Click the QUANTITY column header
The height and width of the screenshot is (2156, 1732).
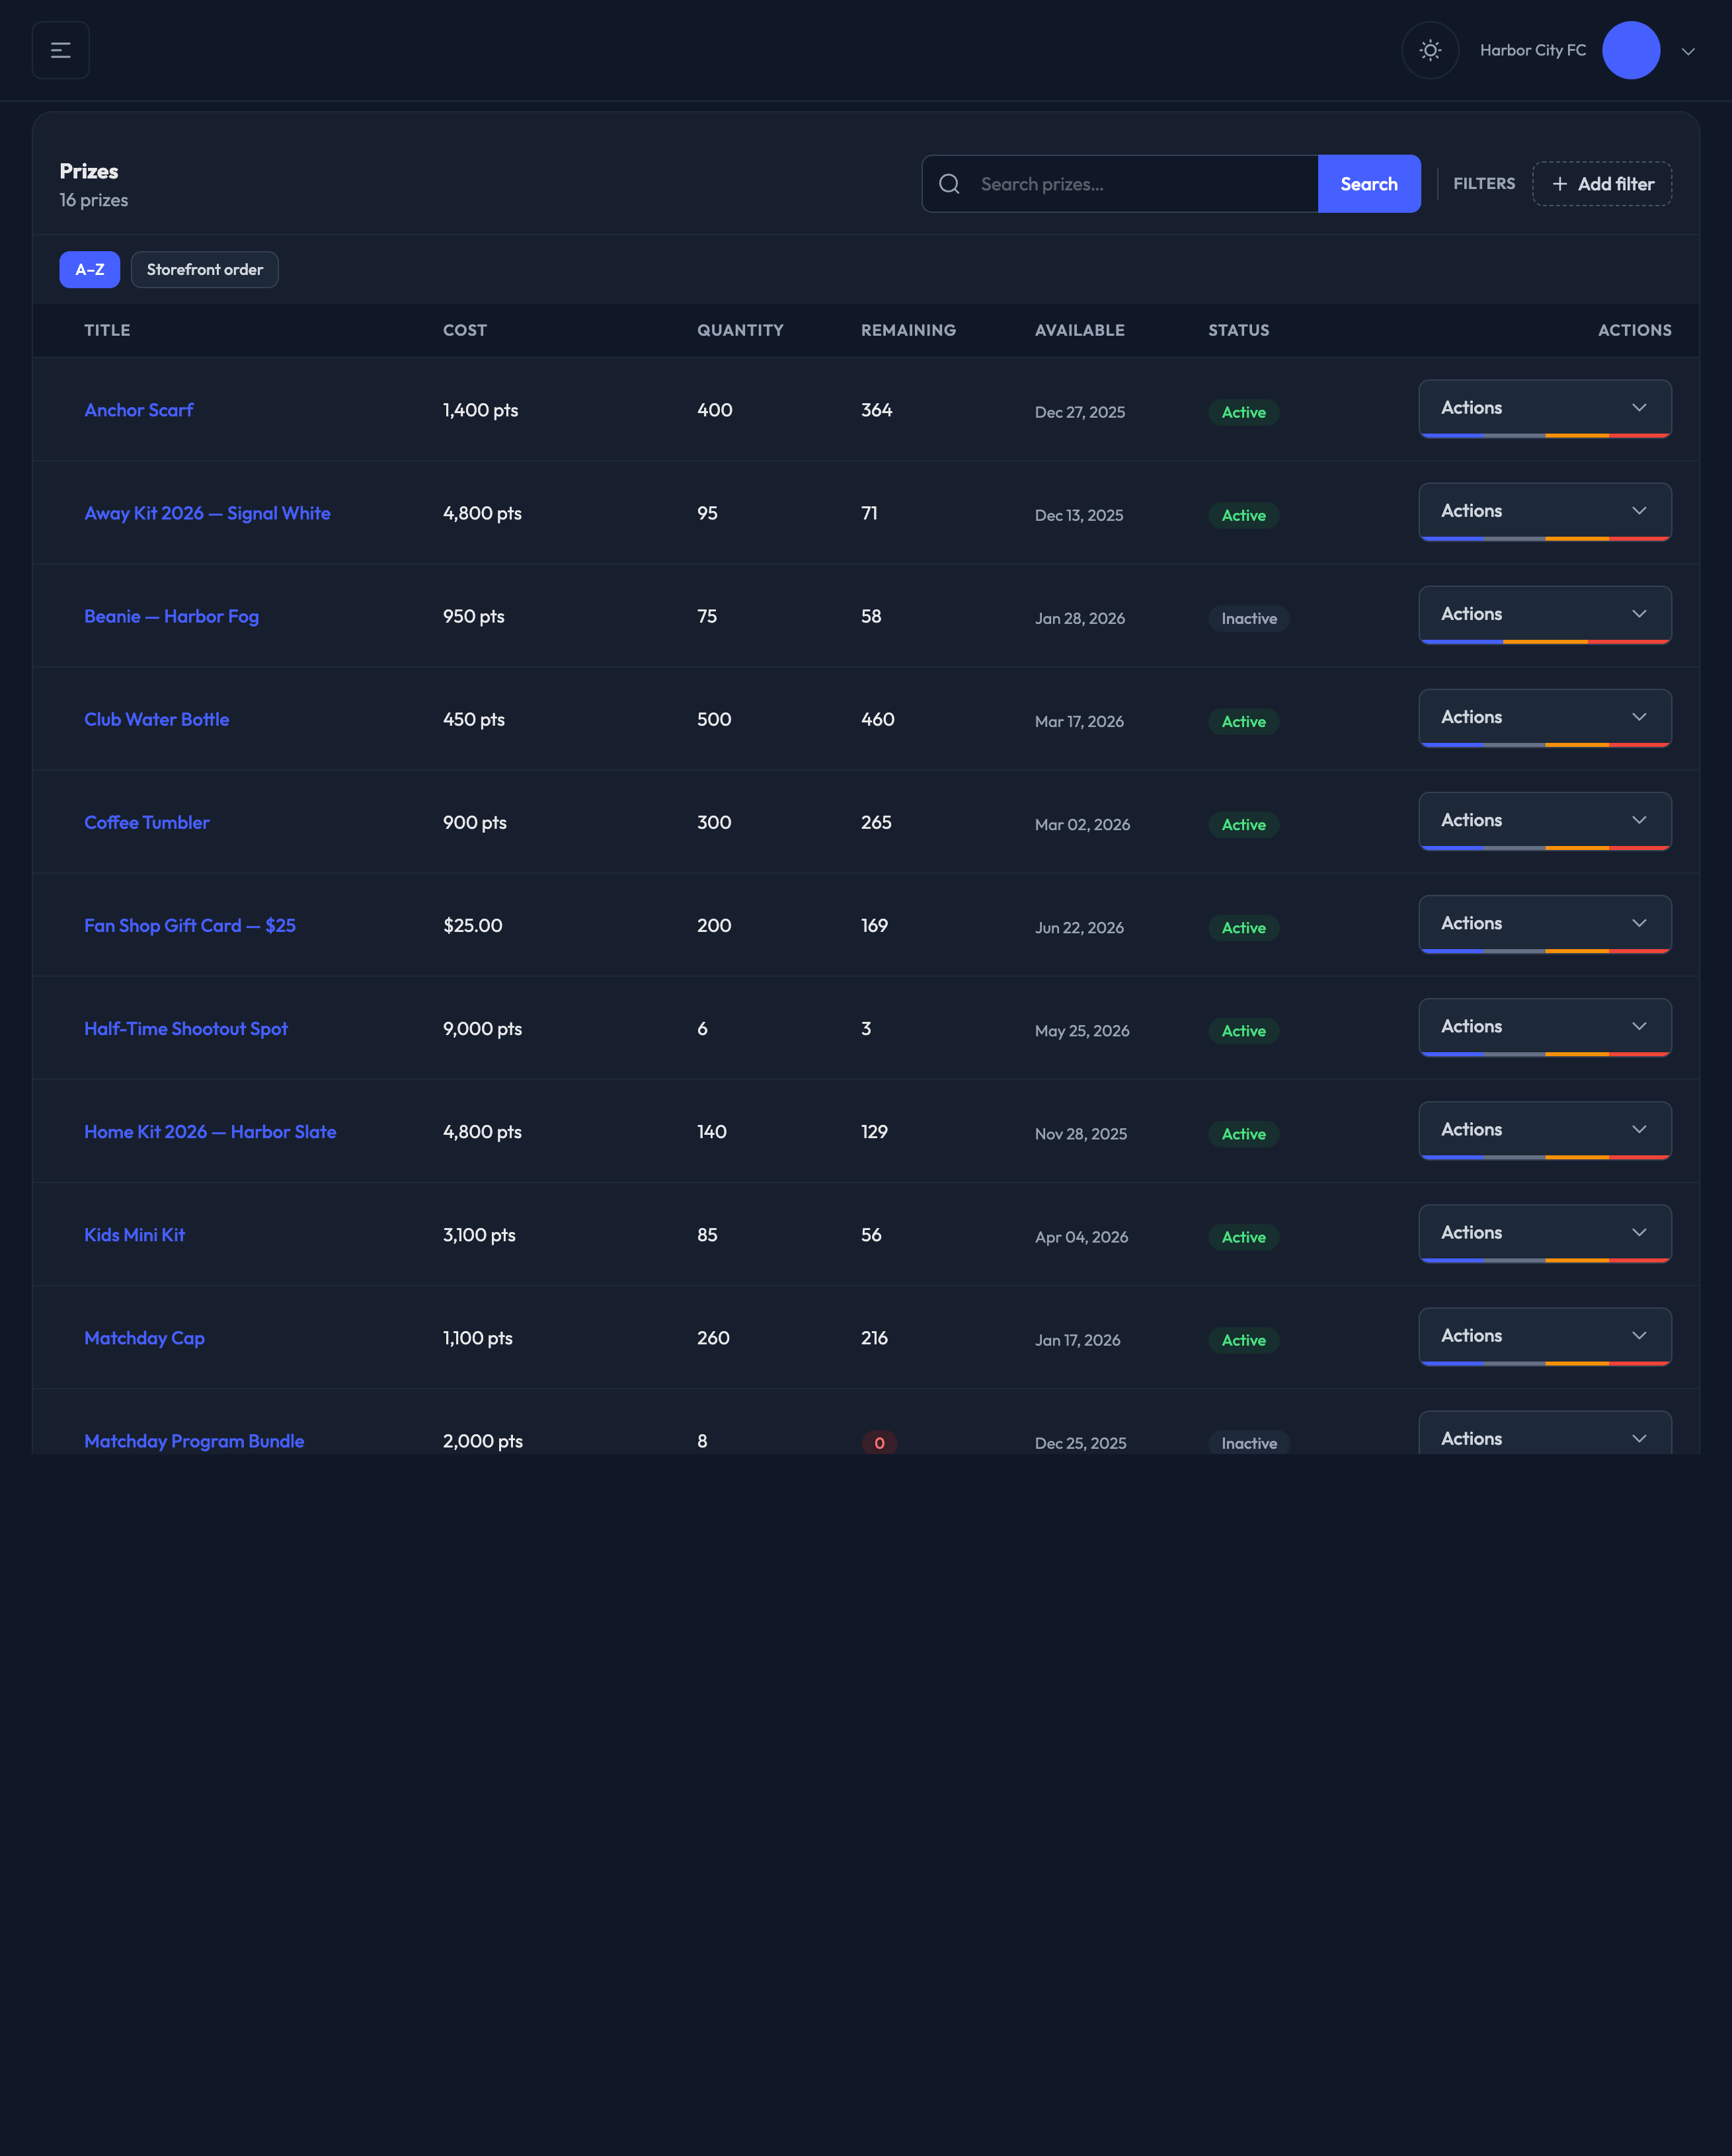pyautogui.click(x=740, y=330)
